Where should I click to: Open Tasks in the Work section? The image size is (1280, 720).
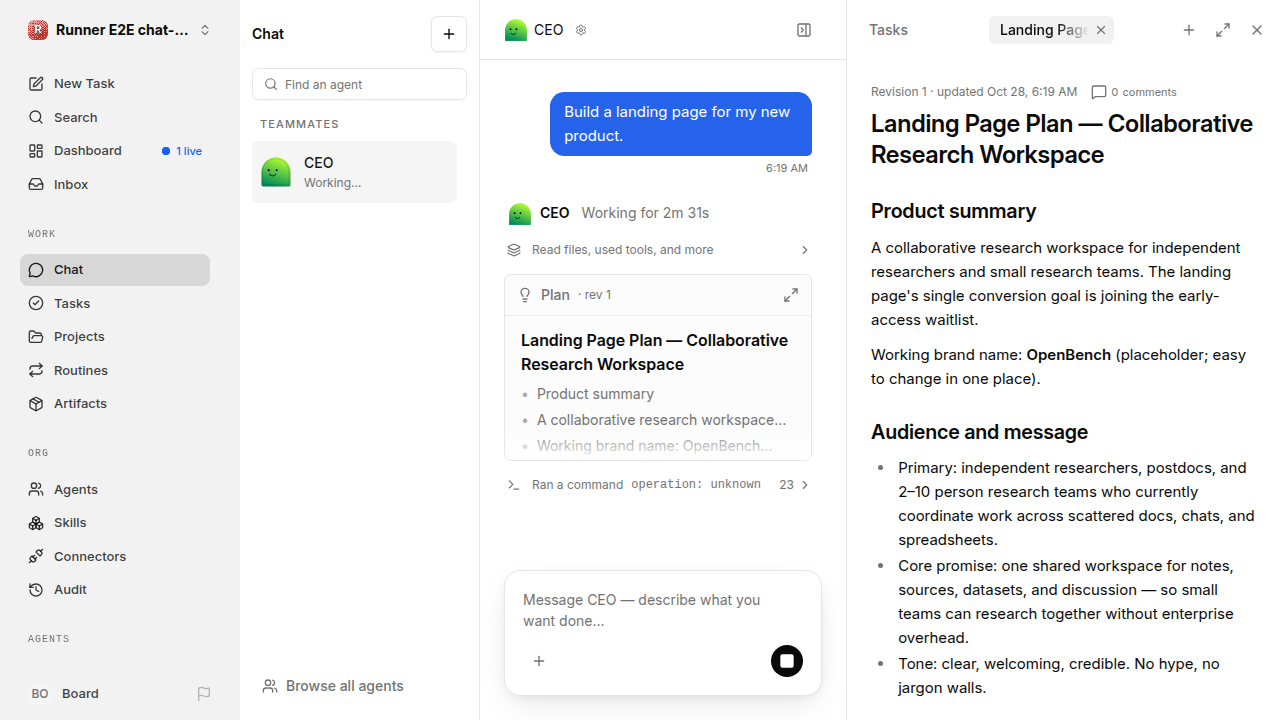(x=115, y=303)
